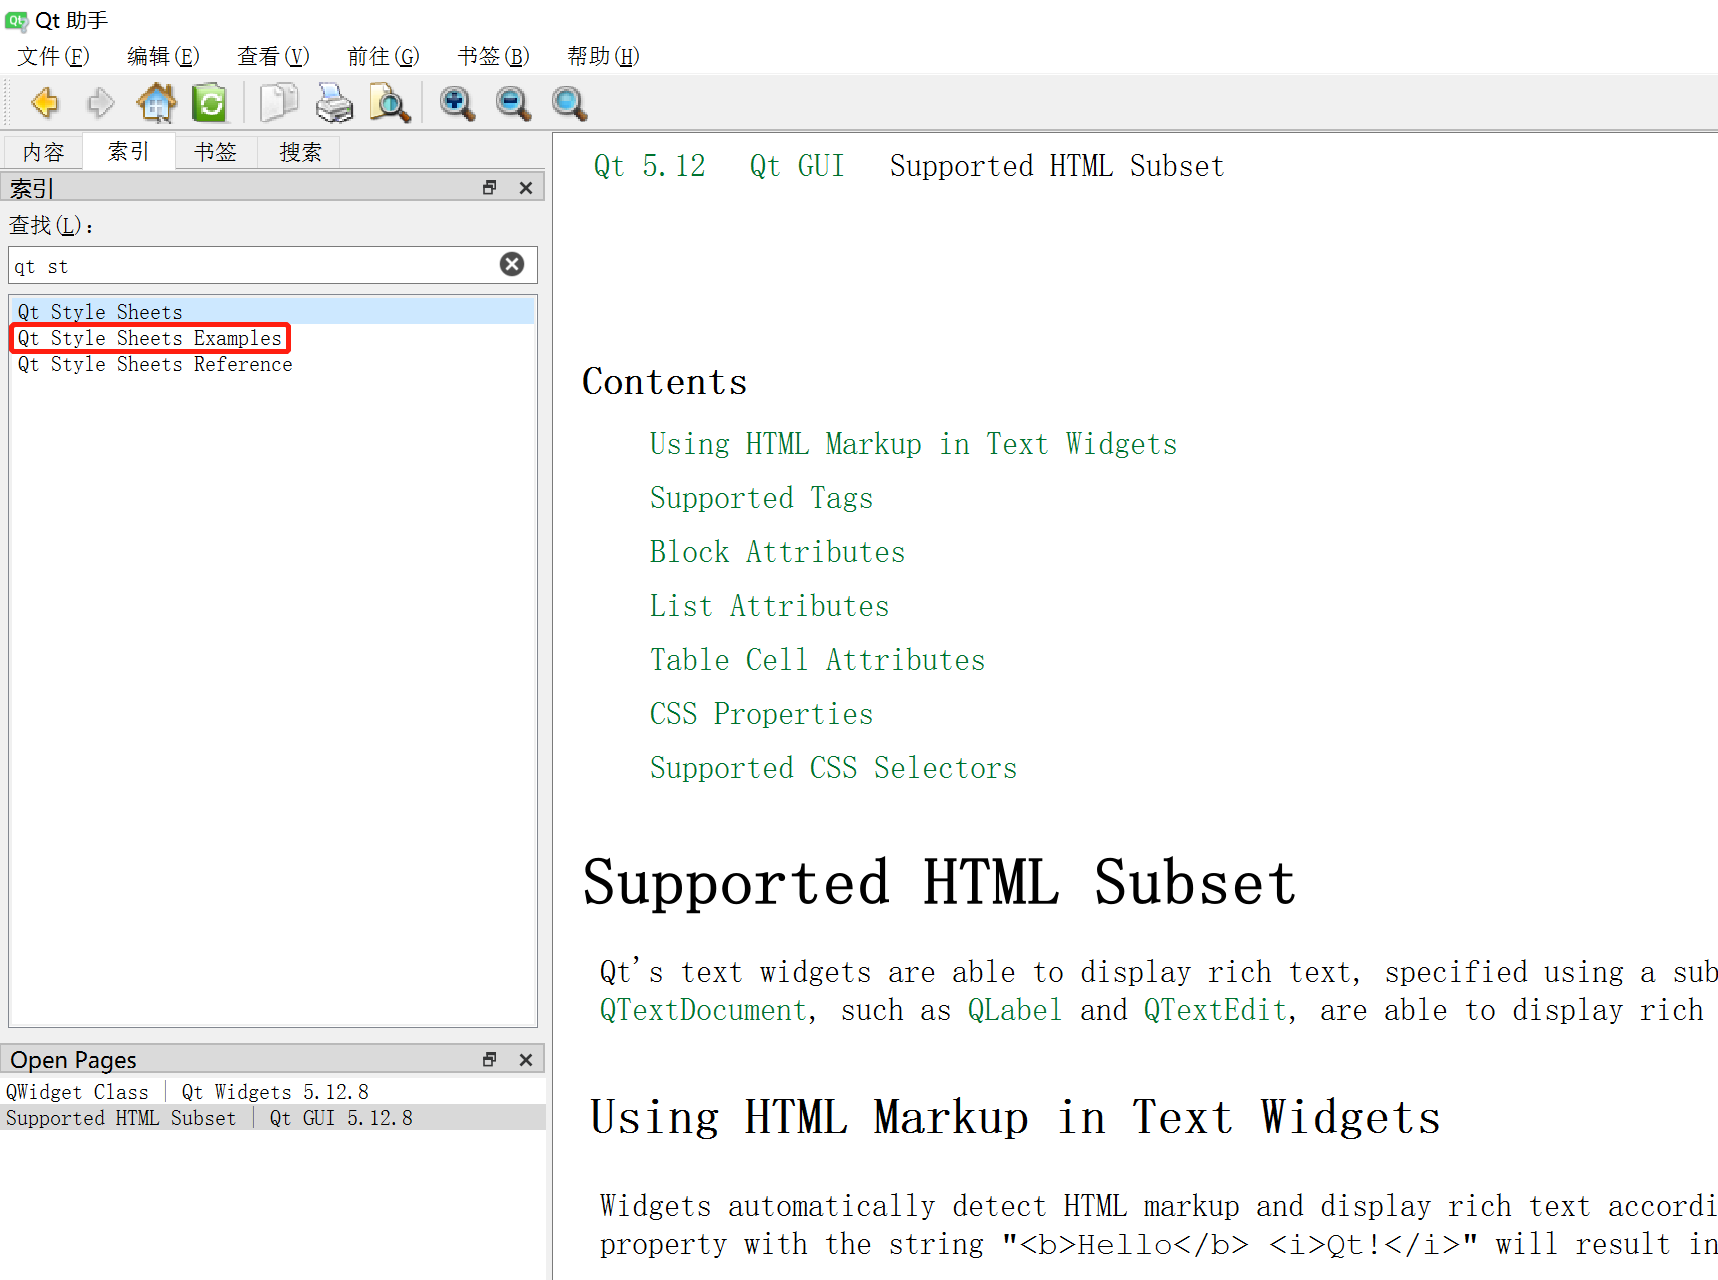Zoom in on the page

[457, 103]
